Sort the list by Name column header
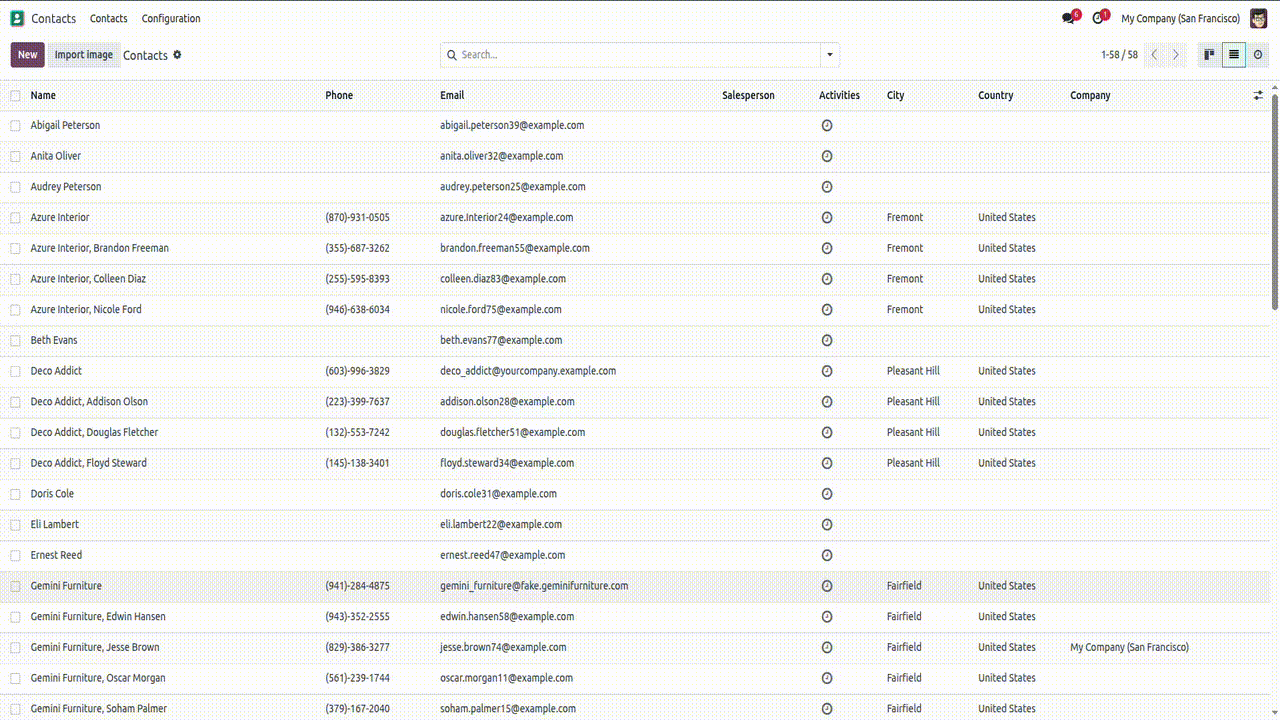 pos(43,96)
